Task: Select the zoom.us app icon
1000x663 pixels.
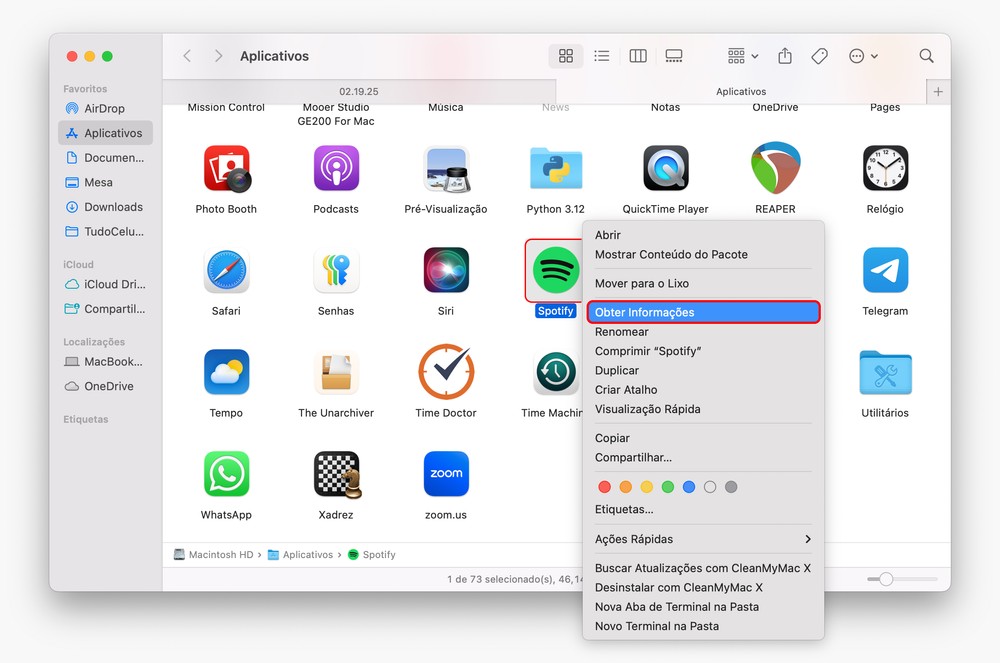Action: point(446,474)
